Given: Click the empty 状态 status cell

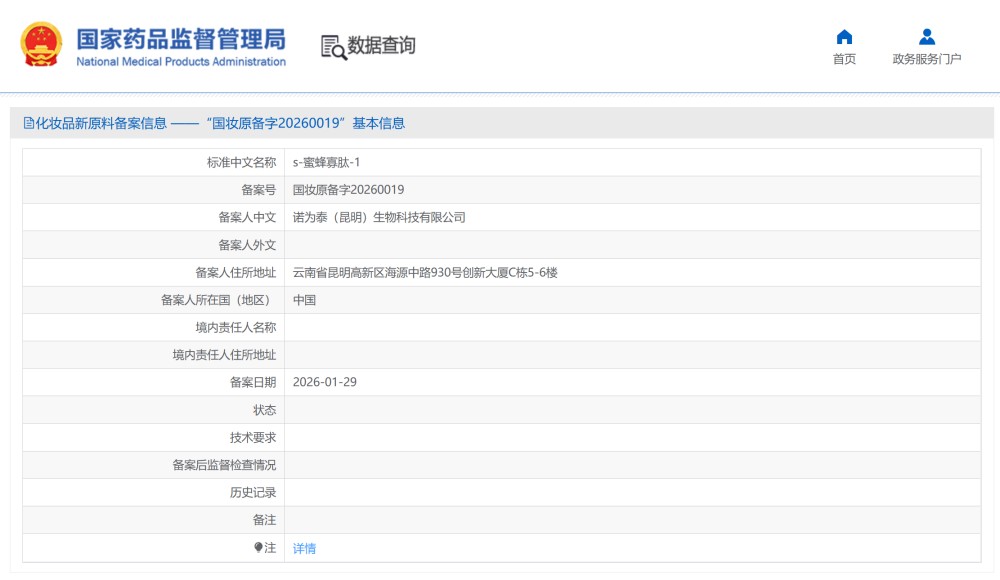Looking at the screenshot, I should click(500, 410).
